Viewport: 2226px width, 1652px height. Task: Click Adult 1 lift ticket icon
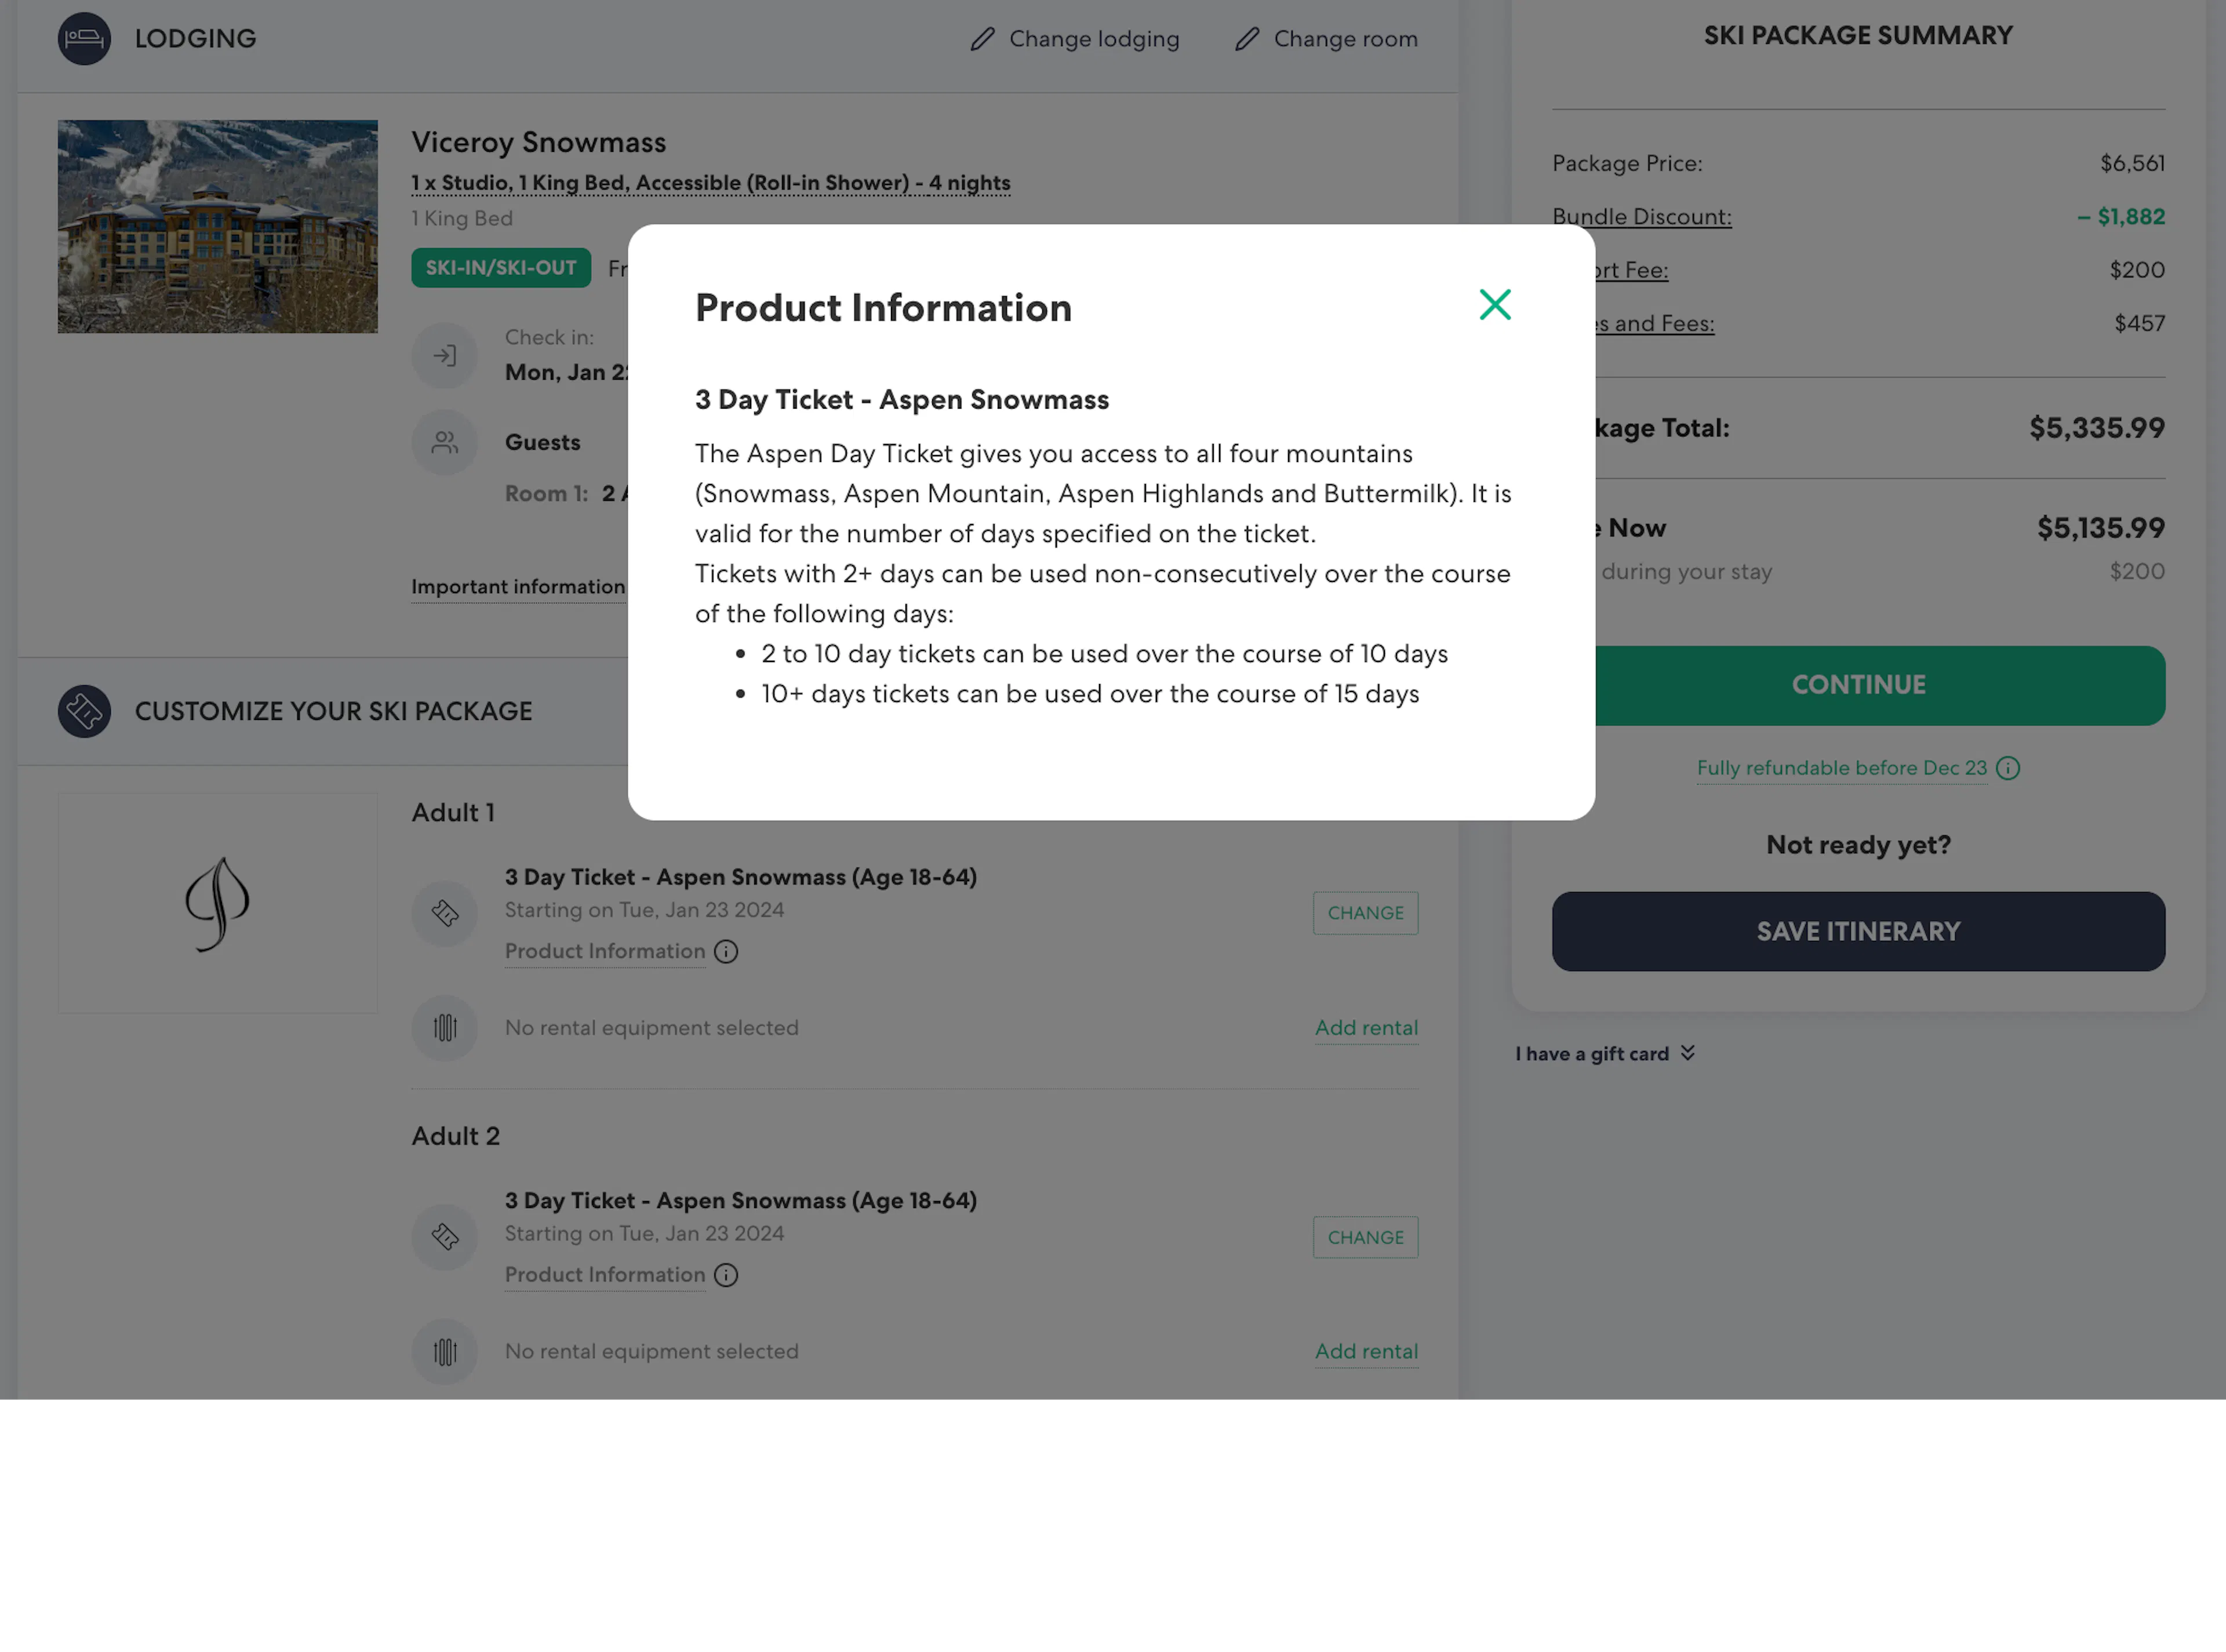click(x=445, y=913)
